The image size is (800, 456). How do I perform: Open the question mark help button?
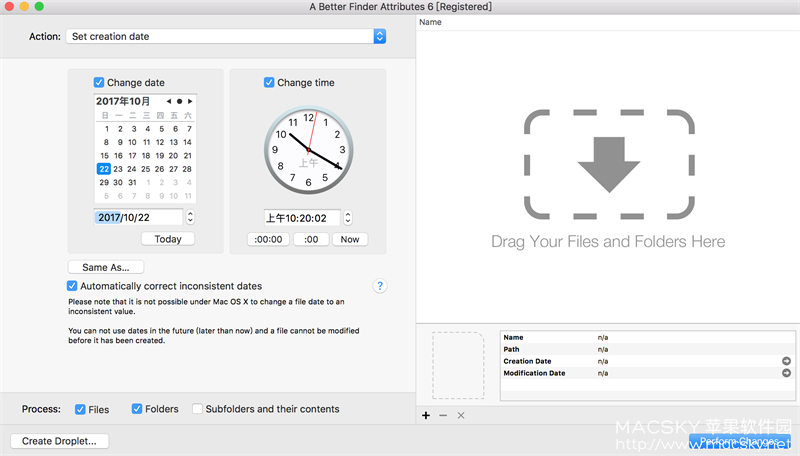[380, 286]
